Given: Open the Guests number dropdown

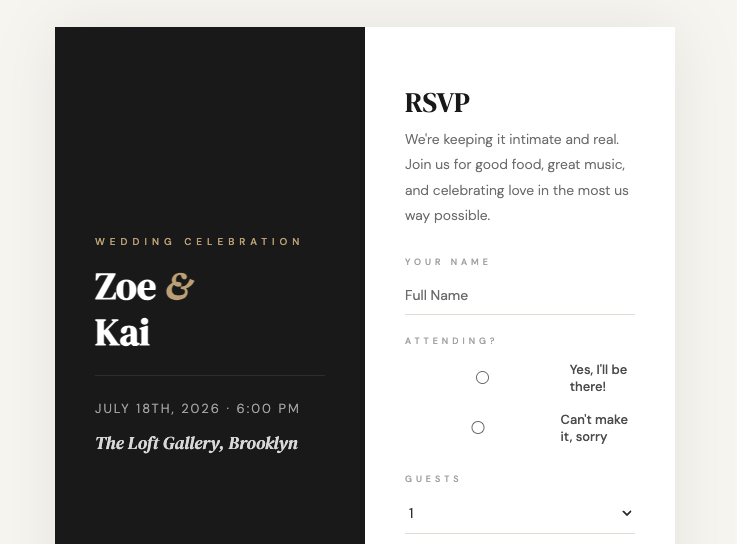Looking at the screenshot, I should point(519,514).
